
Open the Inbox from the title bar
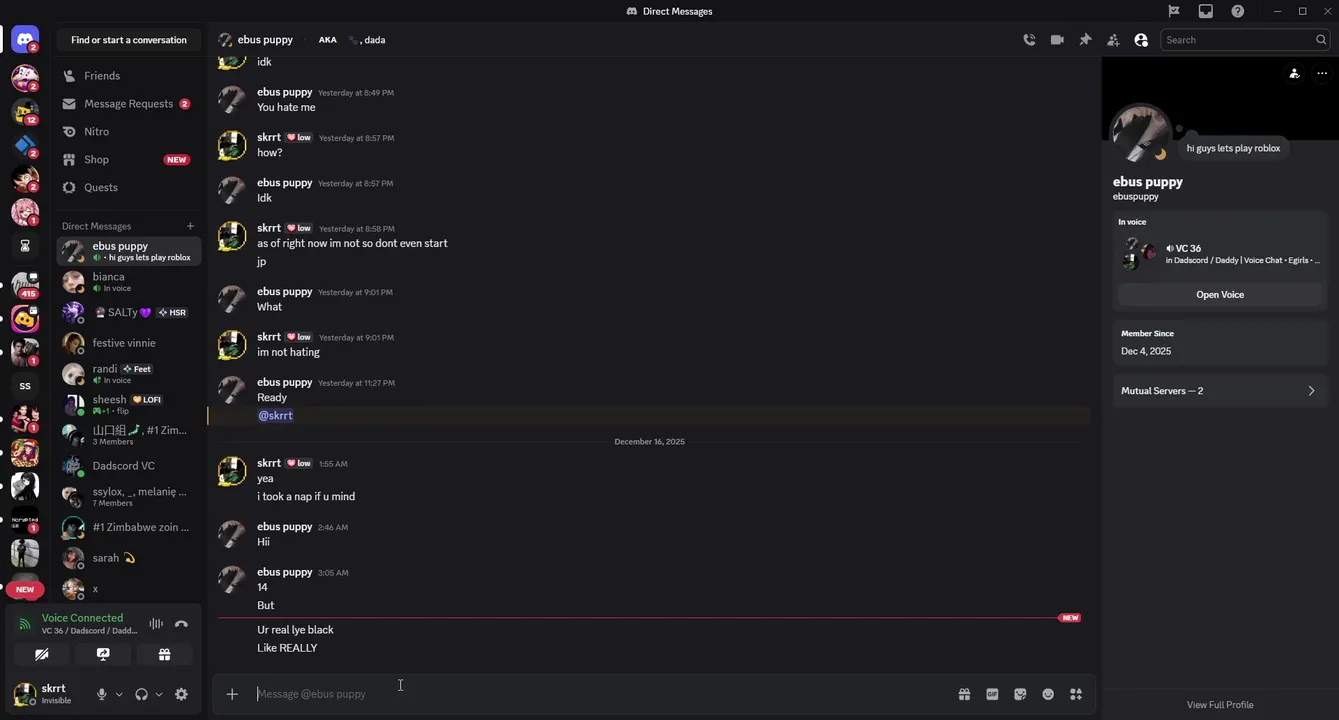[1206, 11]
